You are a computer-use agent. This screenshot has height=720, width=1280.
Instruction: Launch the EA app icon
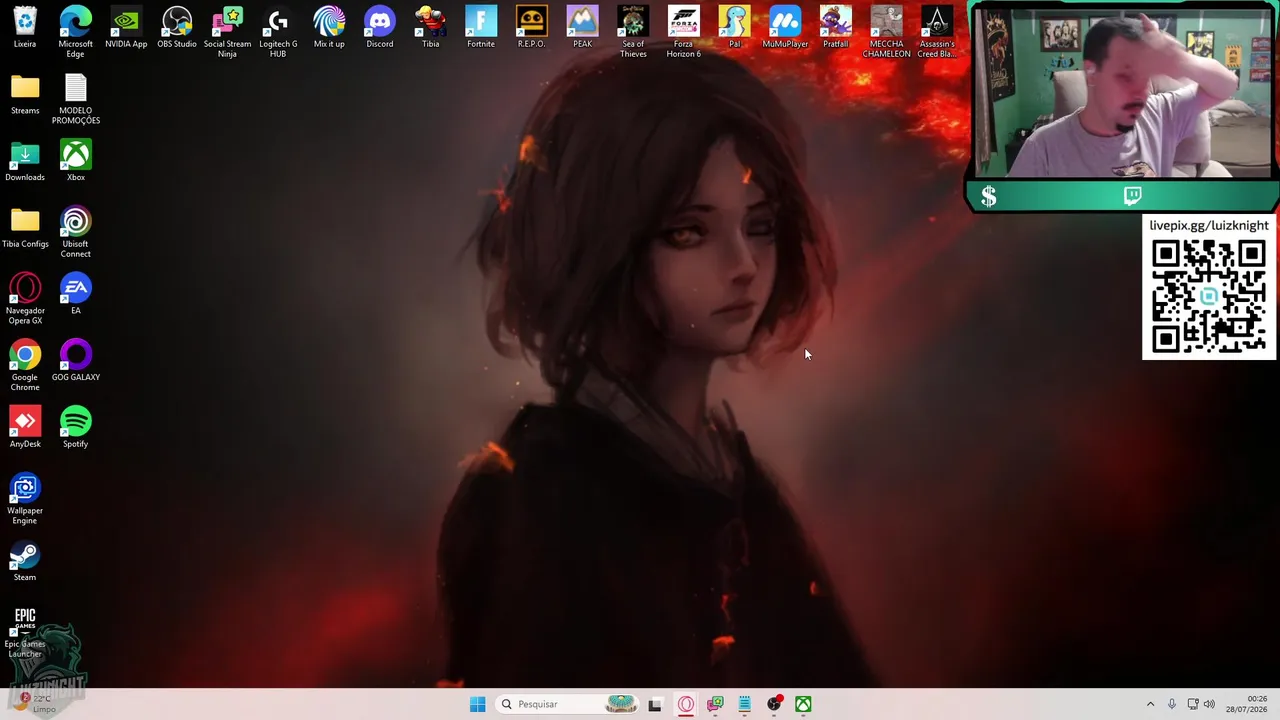(76, 294)
